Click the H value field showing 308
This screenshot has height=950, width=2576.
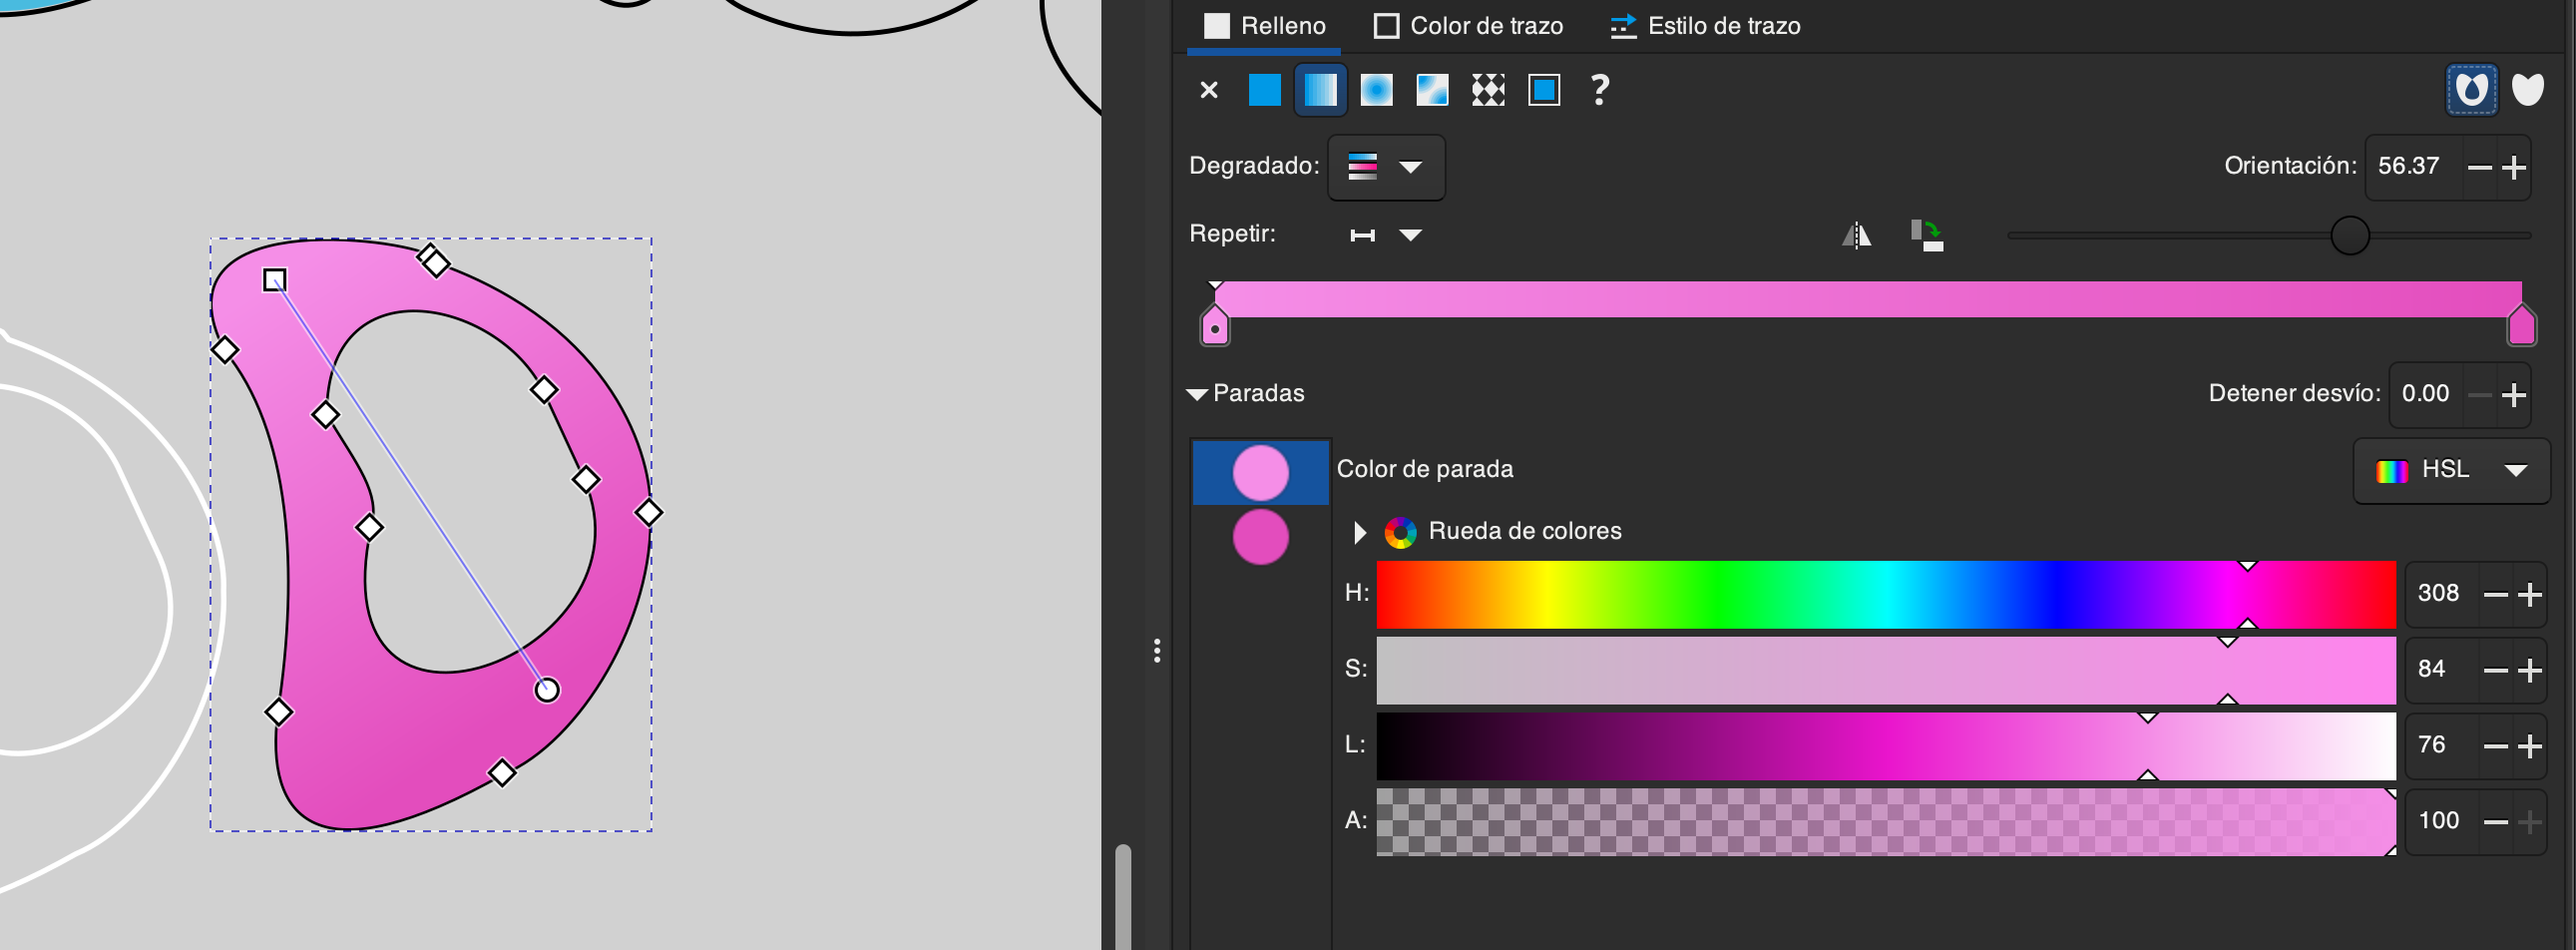click(2440, 594)
